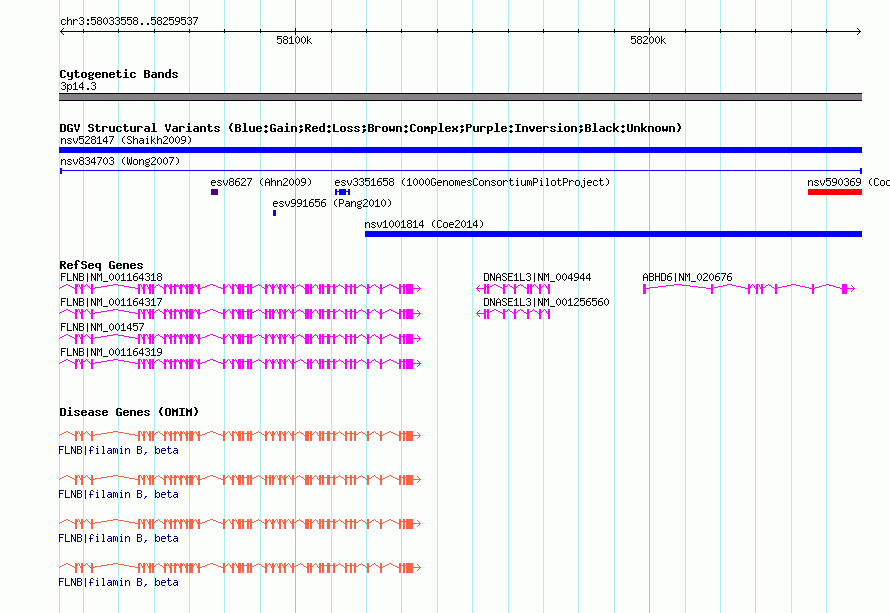This screenshot has width=890, height=613.
Task: Select the 3p14.3 band label
Action: point(78,86)
